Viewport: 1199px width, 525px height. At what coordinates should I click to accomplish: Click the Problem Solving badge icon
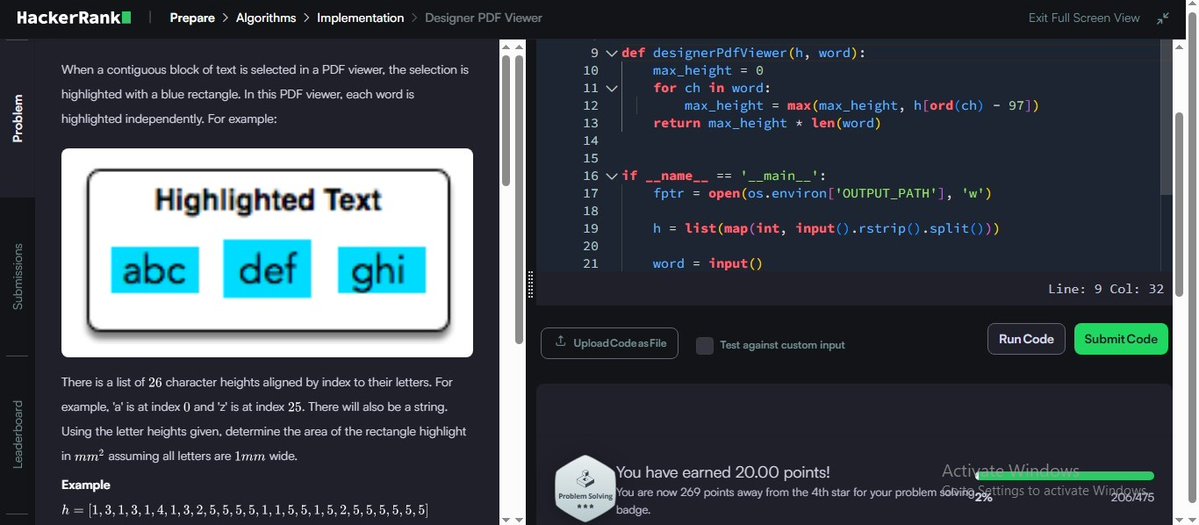tap(584, 488)
